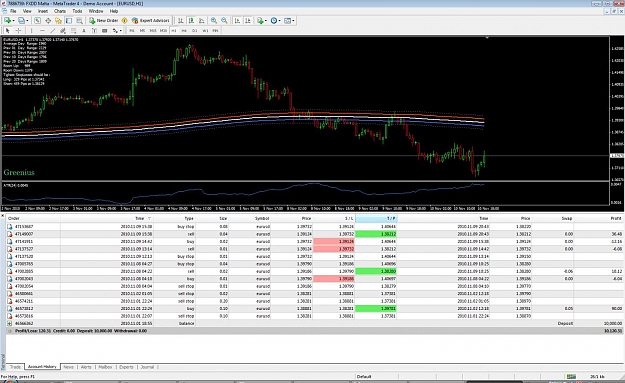This screenshot has height=383, width=625.
Task: Open the chart Templates icon
Action: (287, 20)
